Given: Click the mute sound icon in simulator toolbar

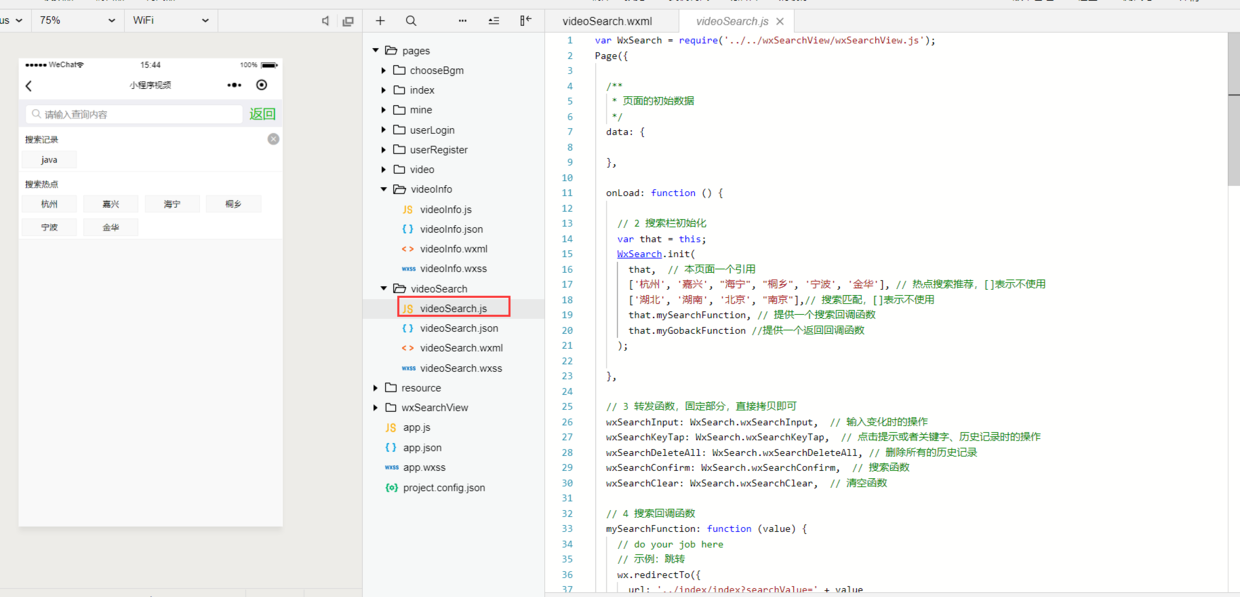Looking at the screenshot, I should [326, 21].
